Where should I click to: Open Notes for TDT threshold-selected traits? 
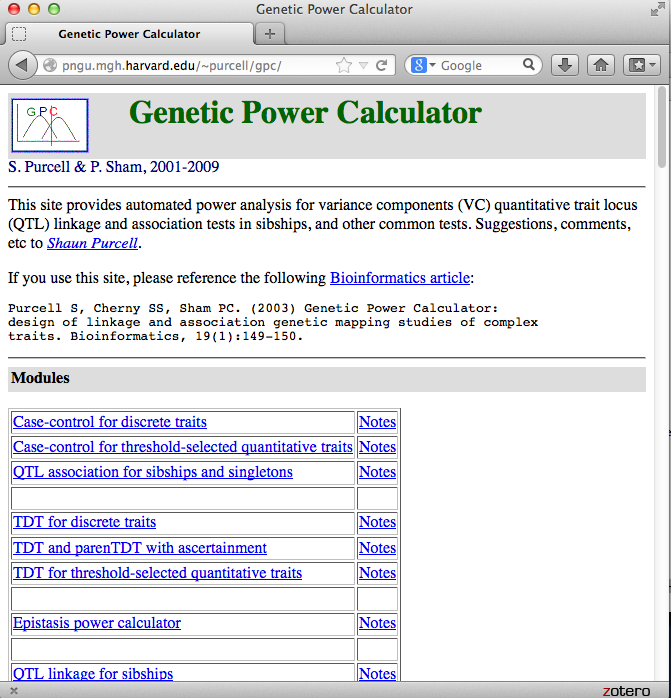coord(377,573)
